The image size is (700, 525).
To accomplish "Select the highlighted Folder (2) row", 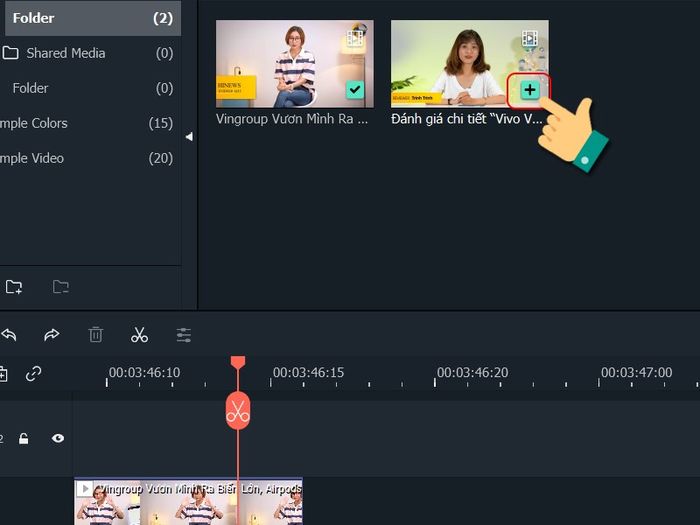I will [93, 18].
